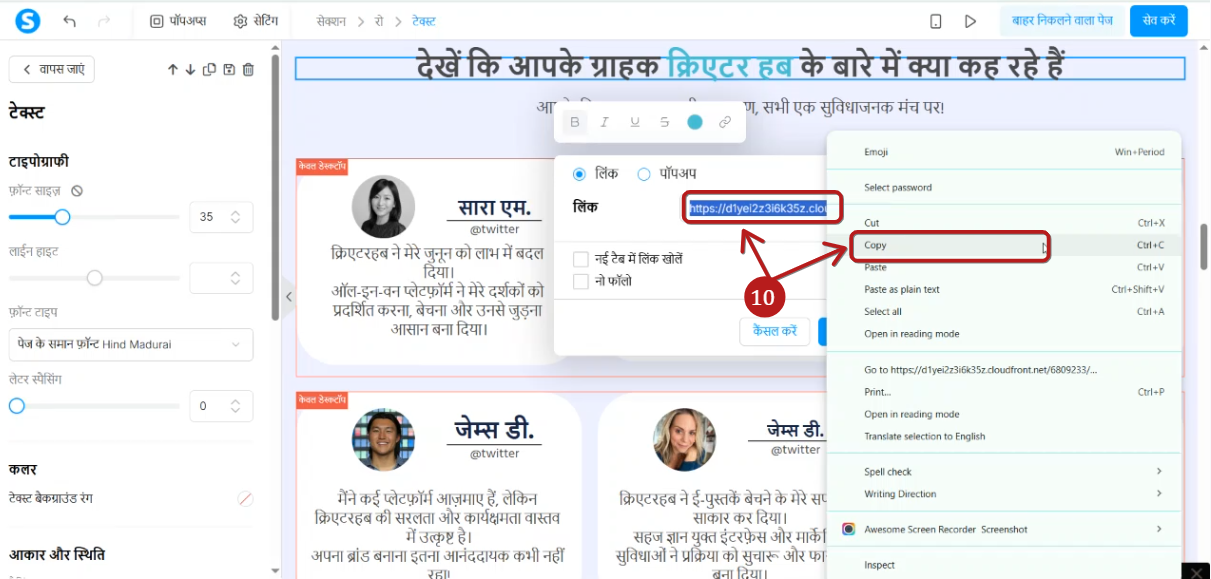Choose Paste from the context menu

click(x=1004, y=267)
